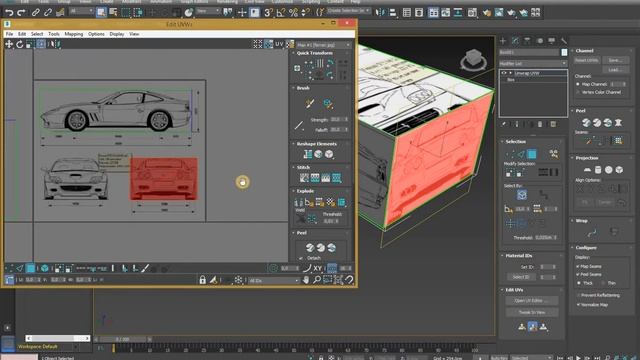
Task: Click the UV axis display button
Action: point(279,44)
